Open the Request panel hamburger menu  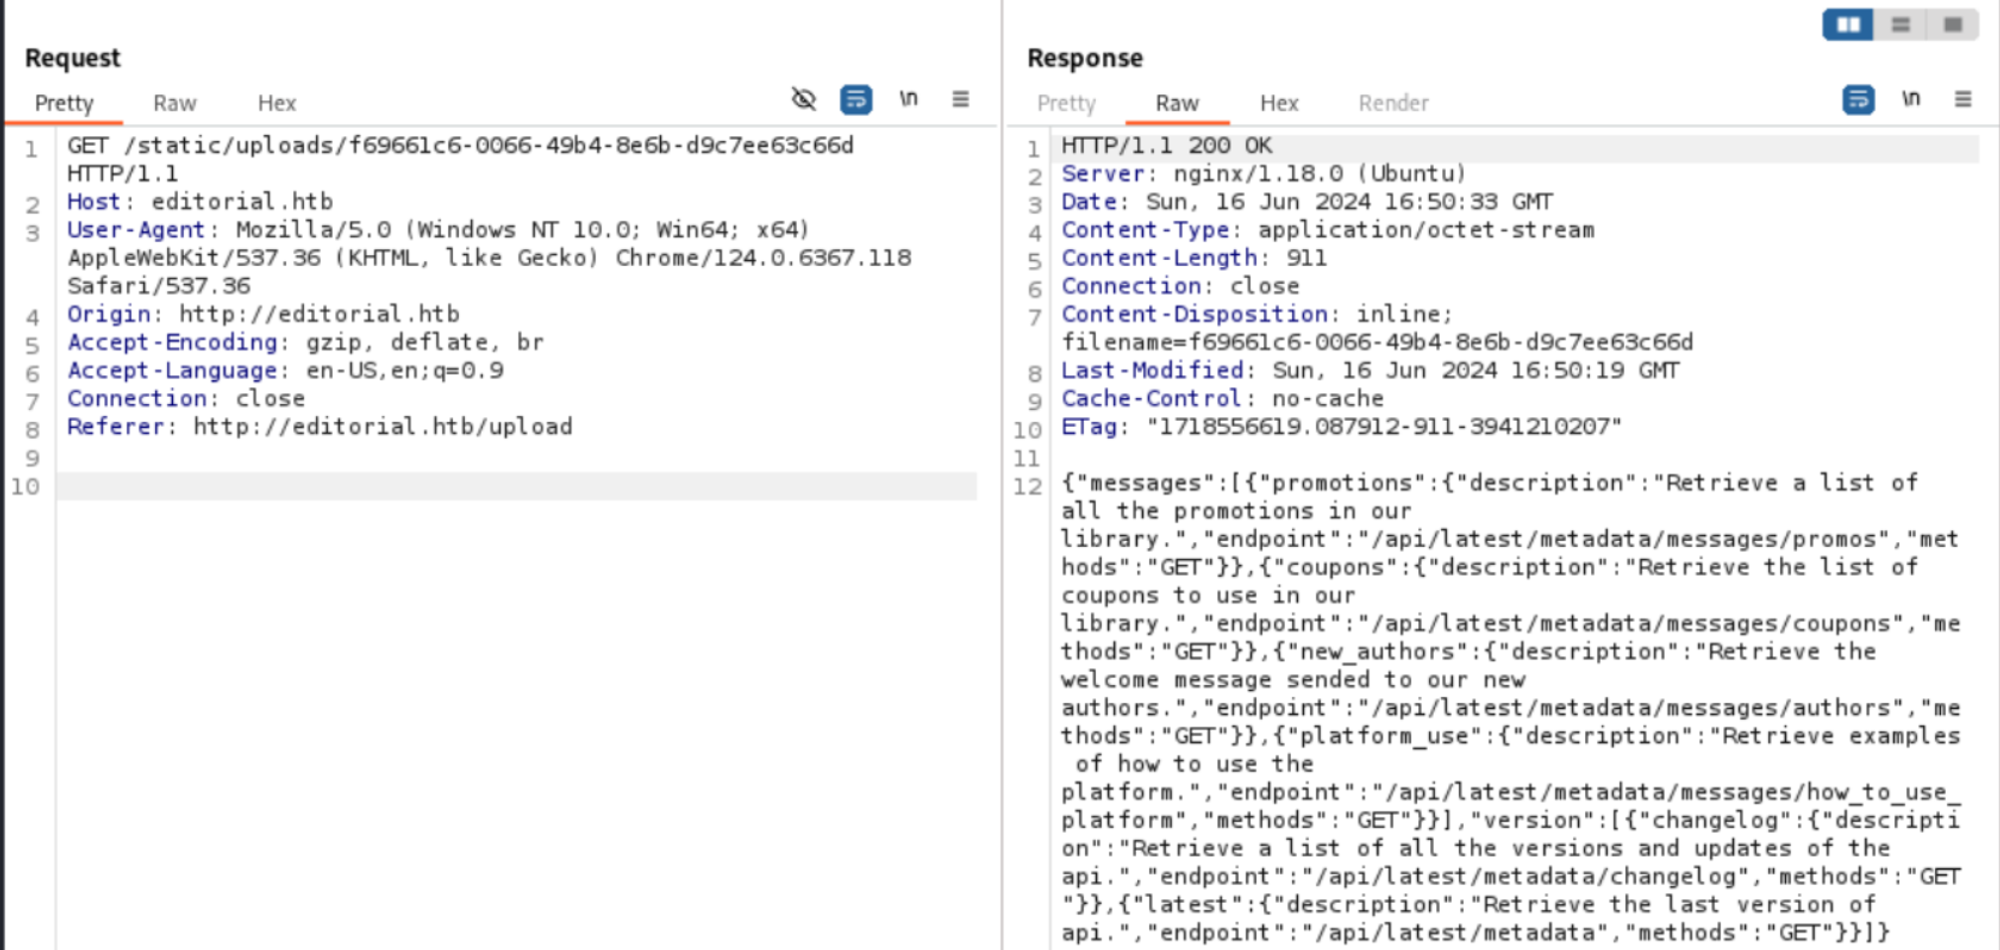pos(960,99)
